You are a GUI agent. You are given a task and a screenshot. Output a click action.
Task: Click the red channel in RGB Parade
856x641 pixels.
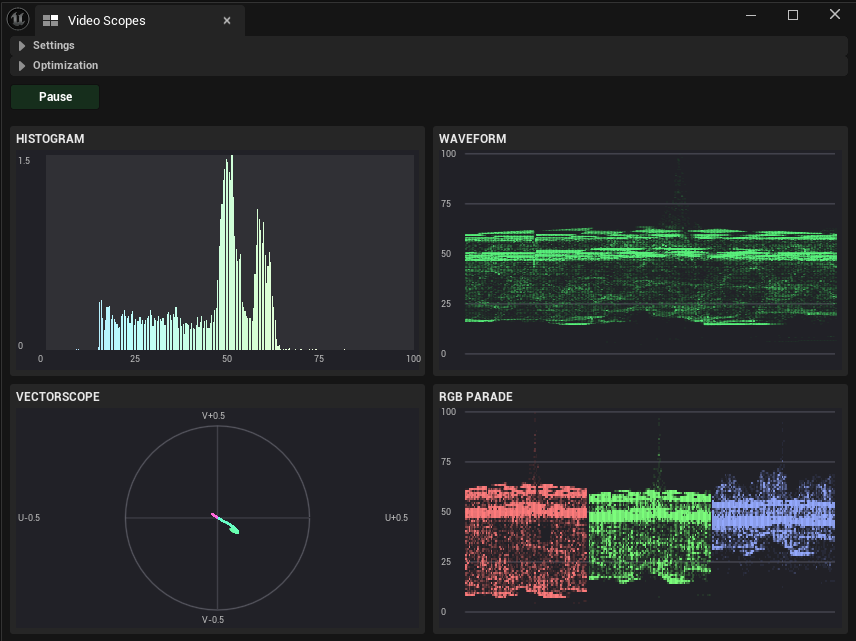coord(526,541)
